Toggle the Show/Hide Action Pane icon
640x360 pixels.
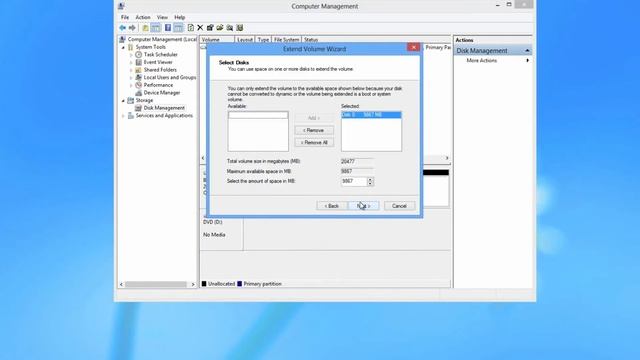[x=178, y=28]
